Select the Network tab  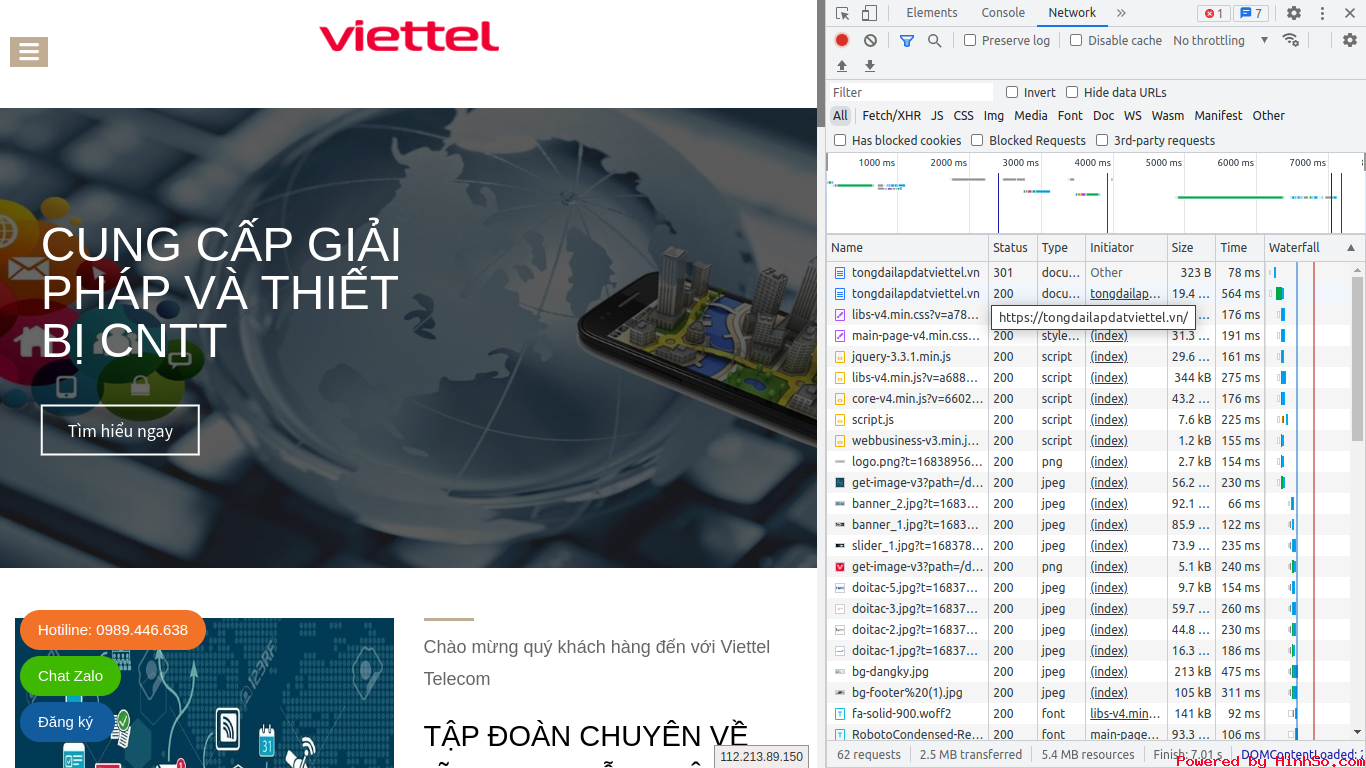click(x=1072, y=13)
